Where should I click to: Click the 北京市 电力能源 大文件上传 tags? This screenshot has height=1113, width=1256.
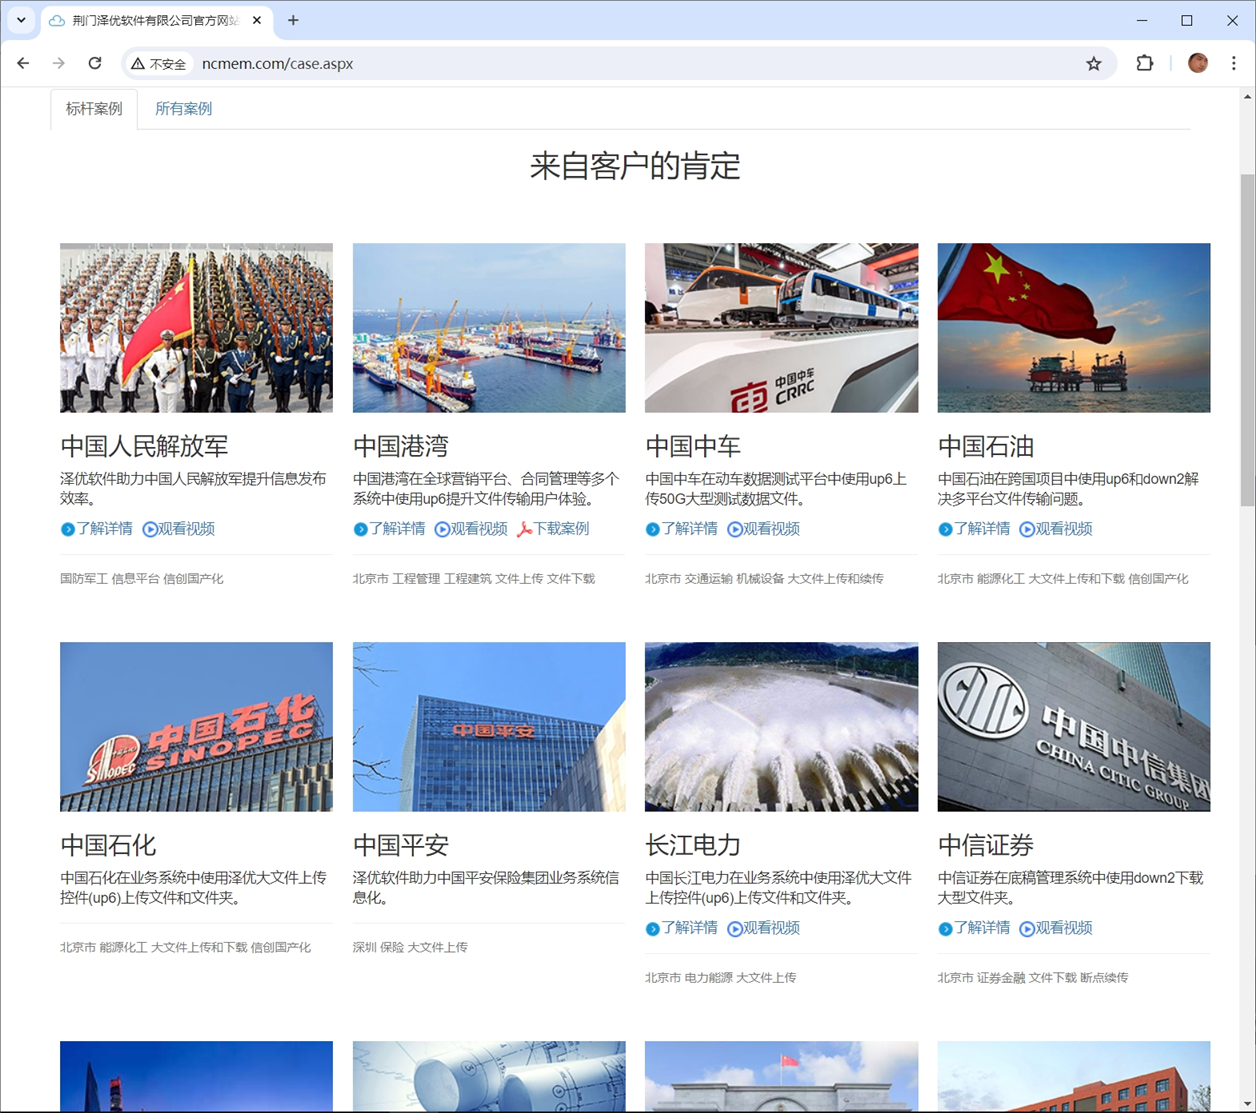tap(721, 978)
